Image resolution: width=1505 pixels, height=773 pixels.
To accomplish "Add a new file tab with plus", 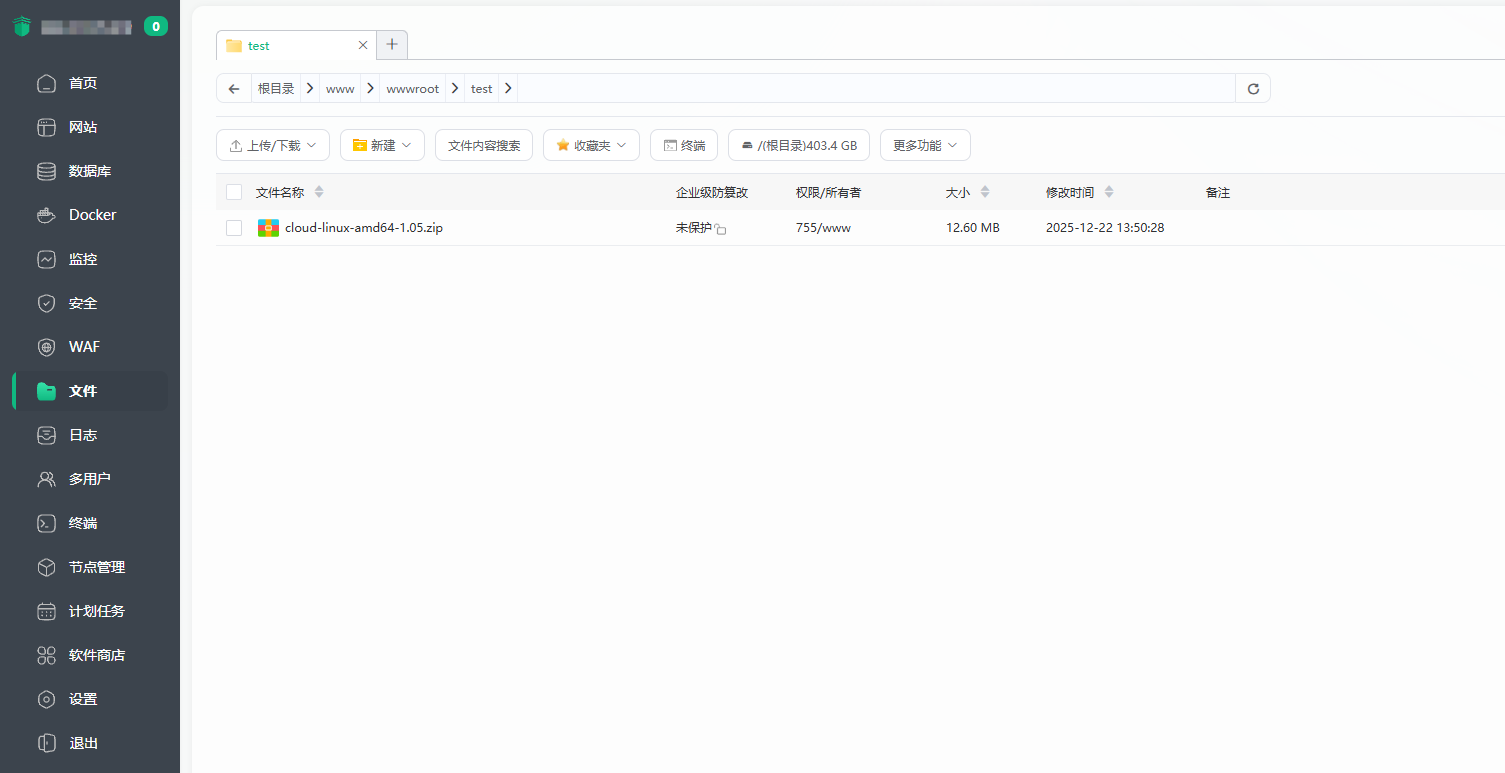I will click(392, 44).
